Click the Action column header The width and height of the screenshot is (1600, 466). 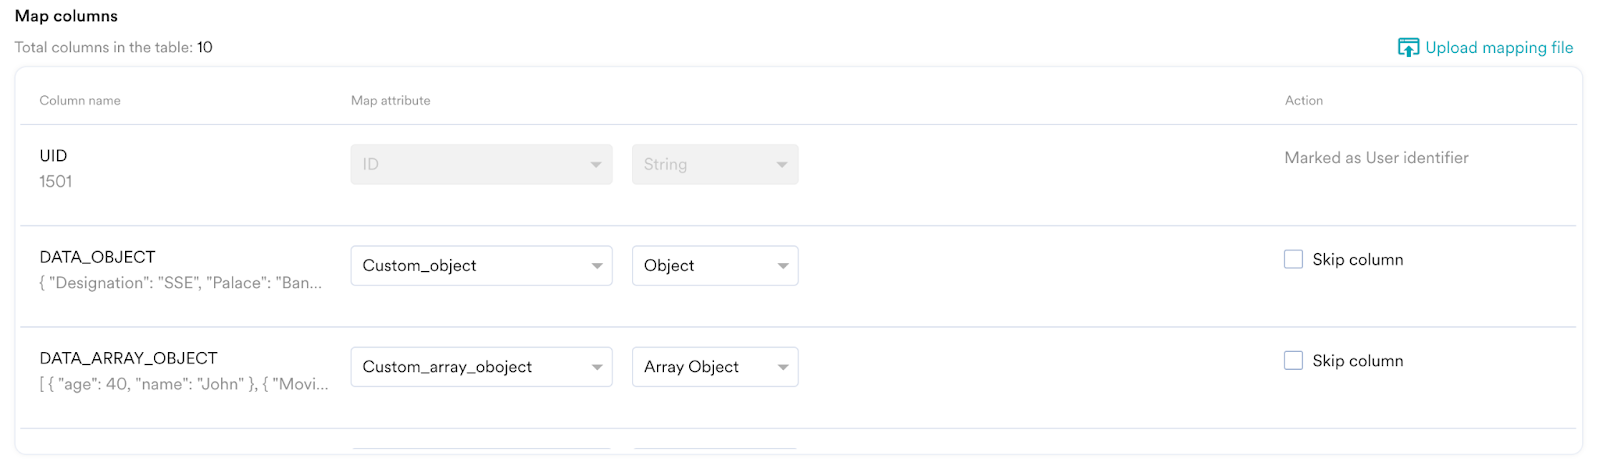pyautogui.click(x=1303, y=100)
